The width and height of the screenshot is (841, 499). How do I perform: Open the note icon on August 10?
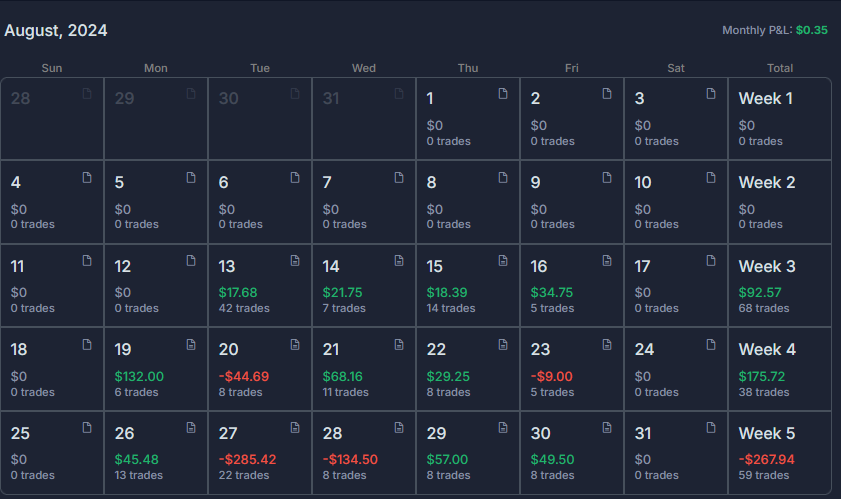tap(711, 178)
